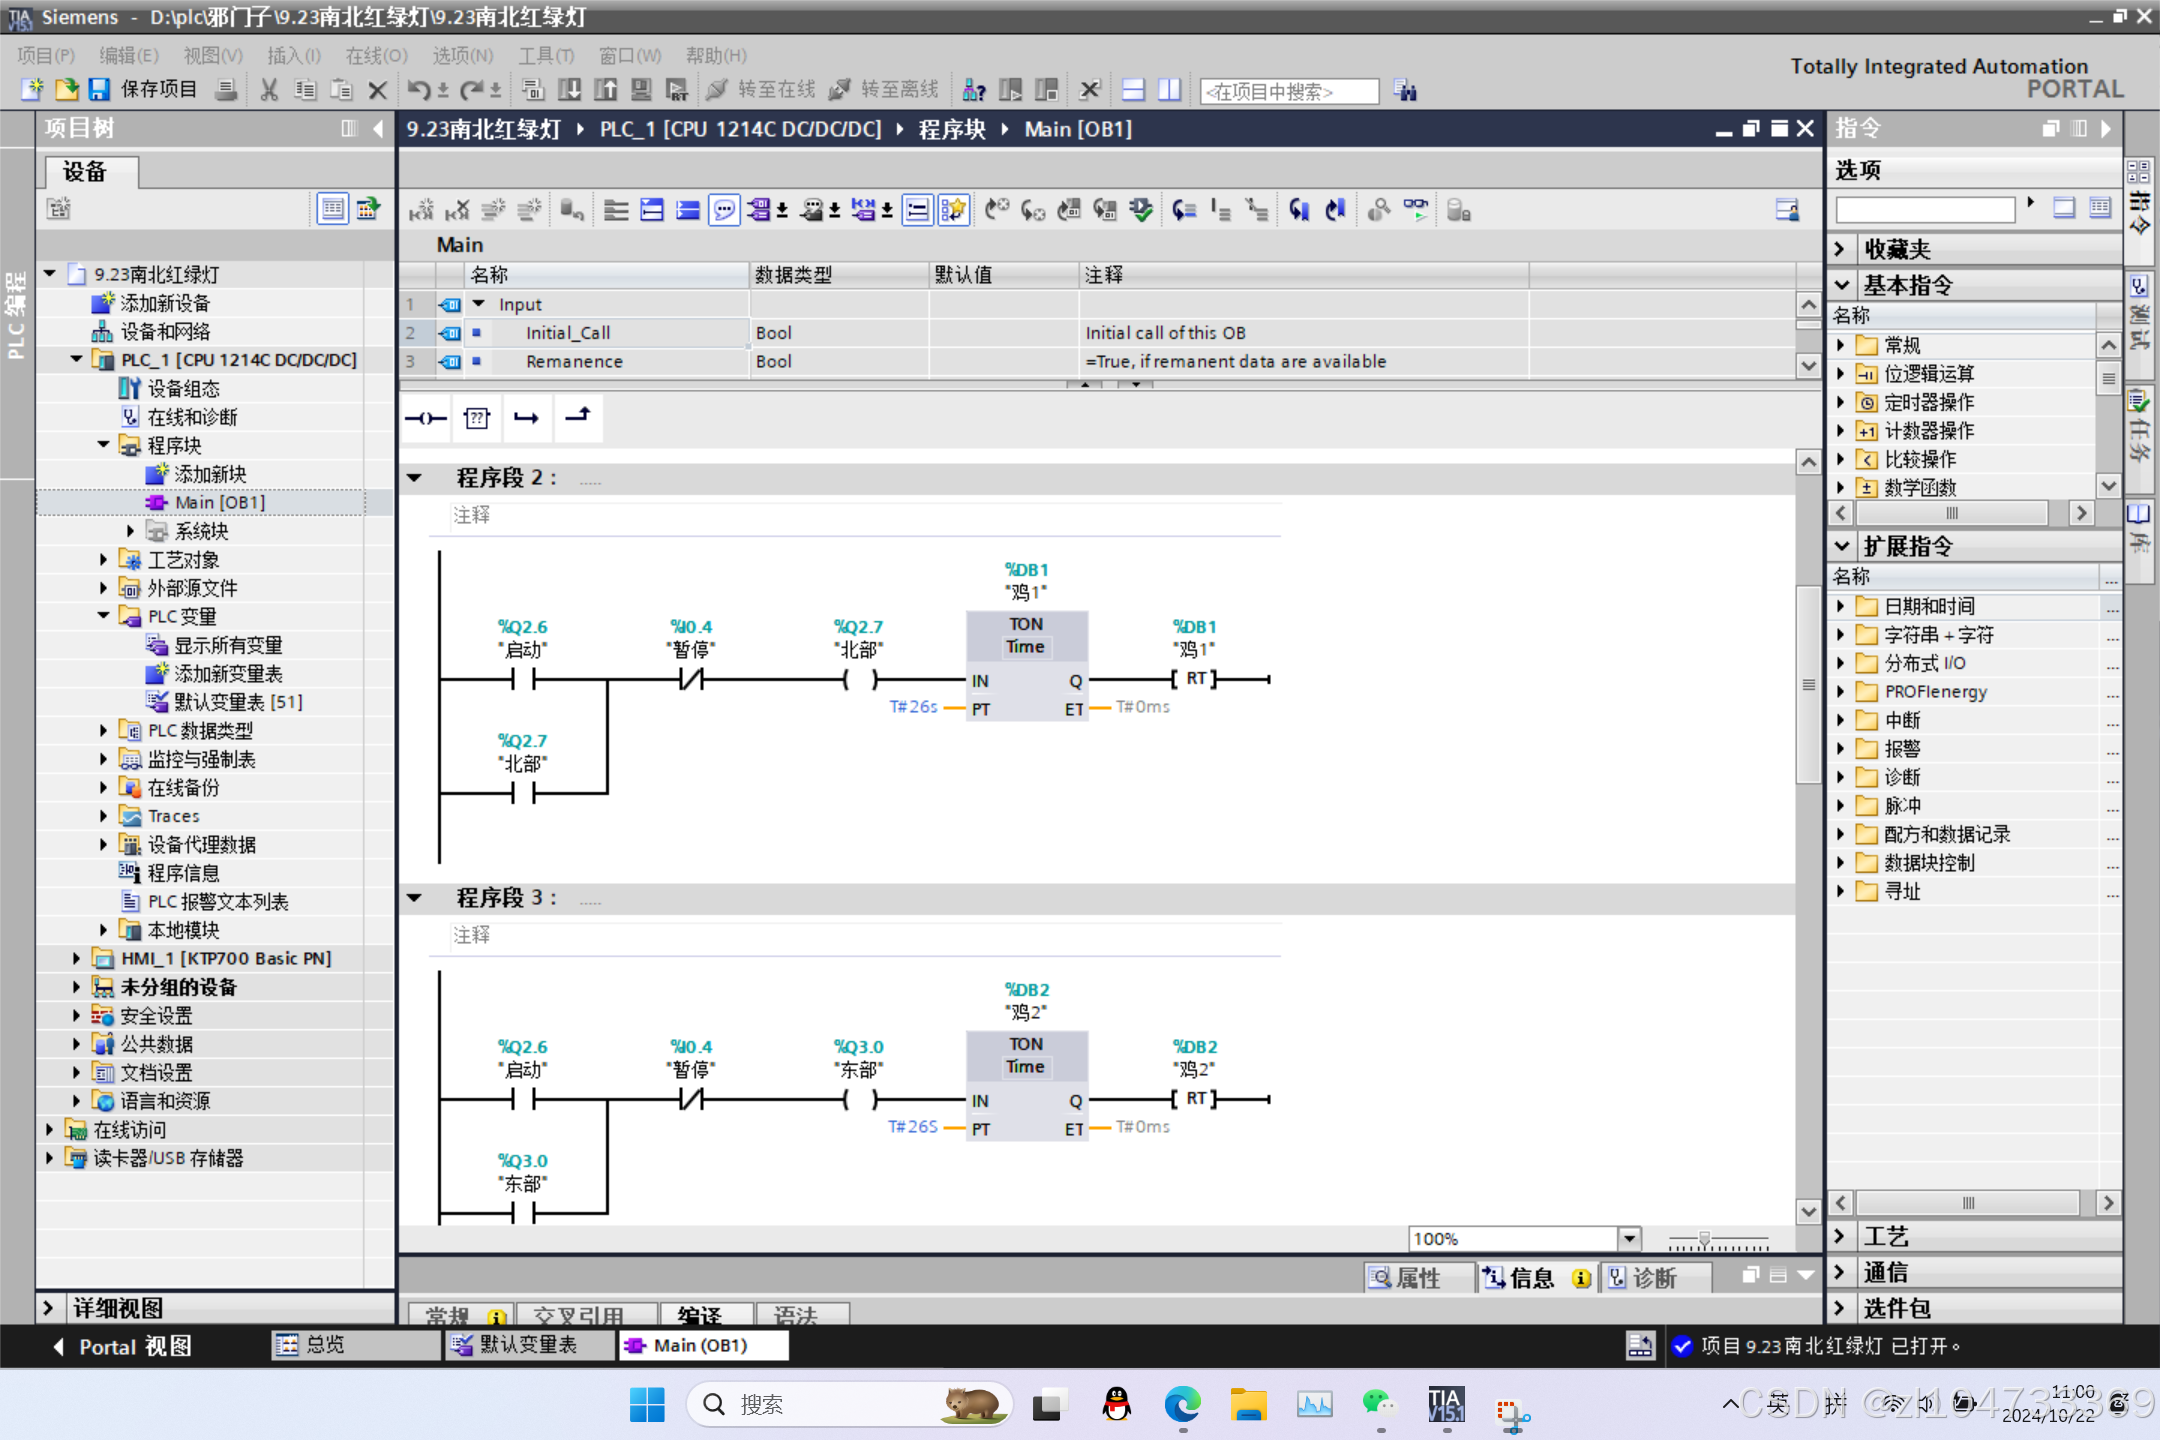The image size is (2160, 1440).
Task: Toggle the network comments speech-bubble button
Action: pyautogui.click(x=725, y=210)
